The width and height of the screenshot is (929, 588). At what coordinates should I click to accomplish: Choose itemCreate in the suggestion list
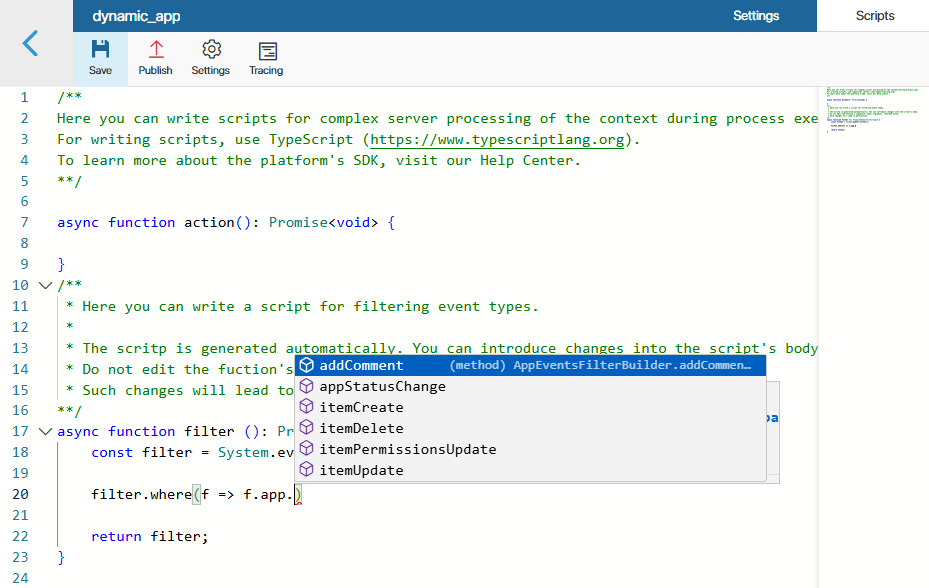[x=361, y=408]
